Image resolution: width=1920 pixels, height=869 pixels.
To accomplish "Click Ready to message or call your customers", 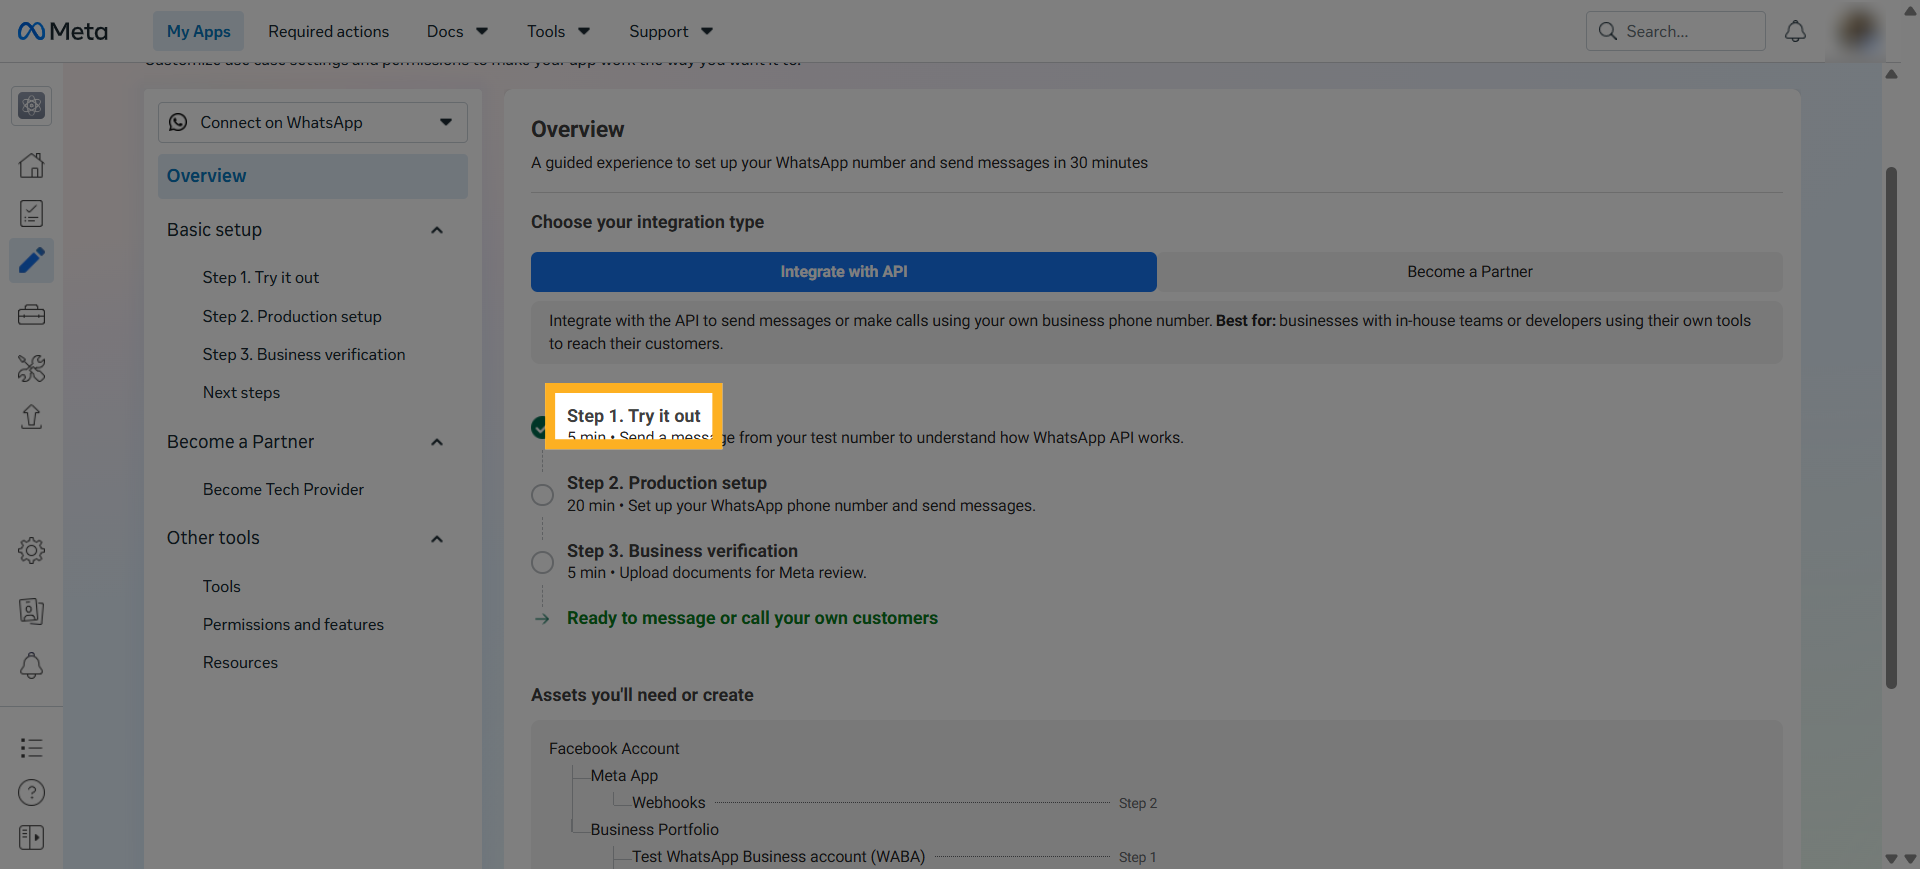I will point(752,618).
